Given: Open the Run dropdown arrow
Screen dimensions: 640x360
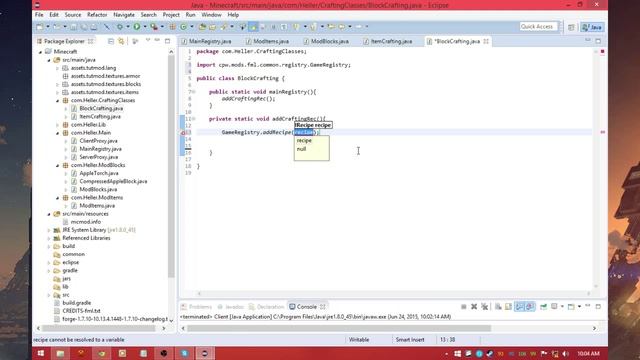Looking at the screenshot, I should point(144,27).
